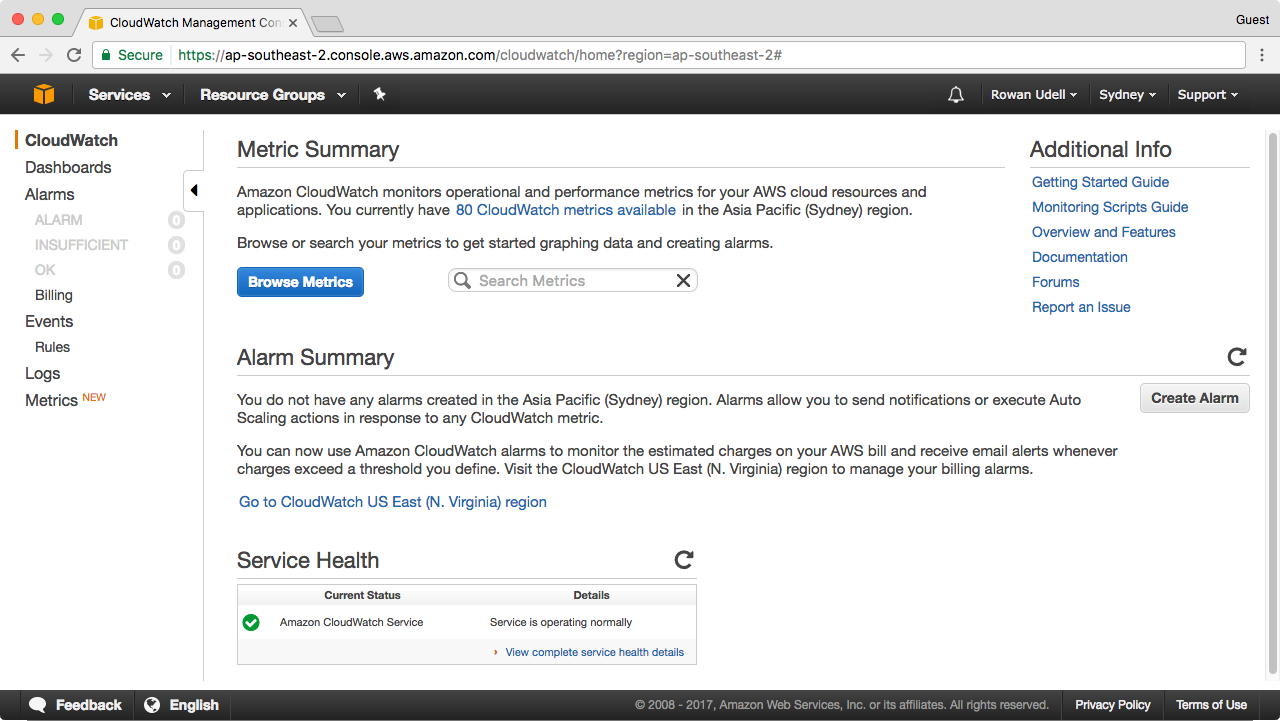The height and width of the screenshot is (721, 1280).
Task: Select ALARM state filter in sidebar
Action: pos(59,220)
